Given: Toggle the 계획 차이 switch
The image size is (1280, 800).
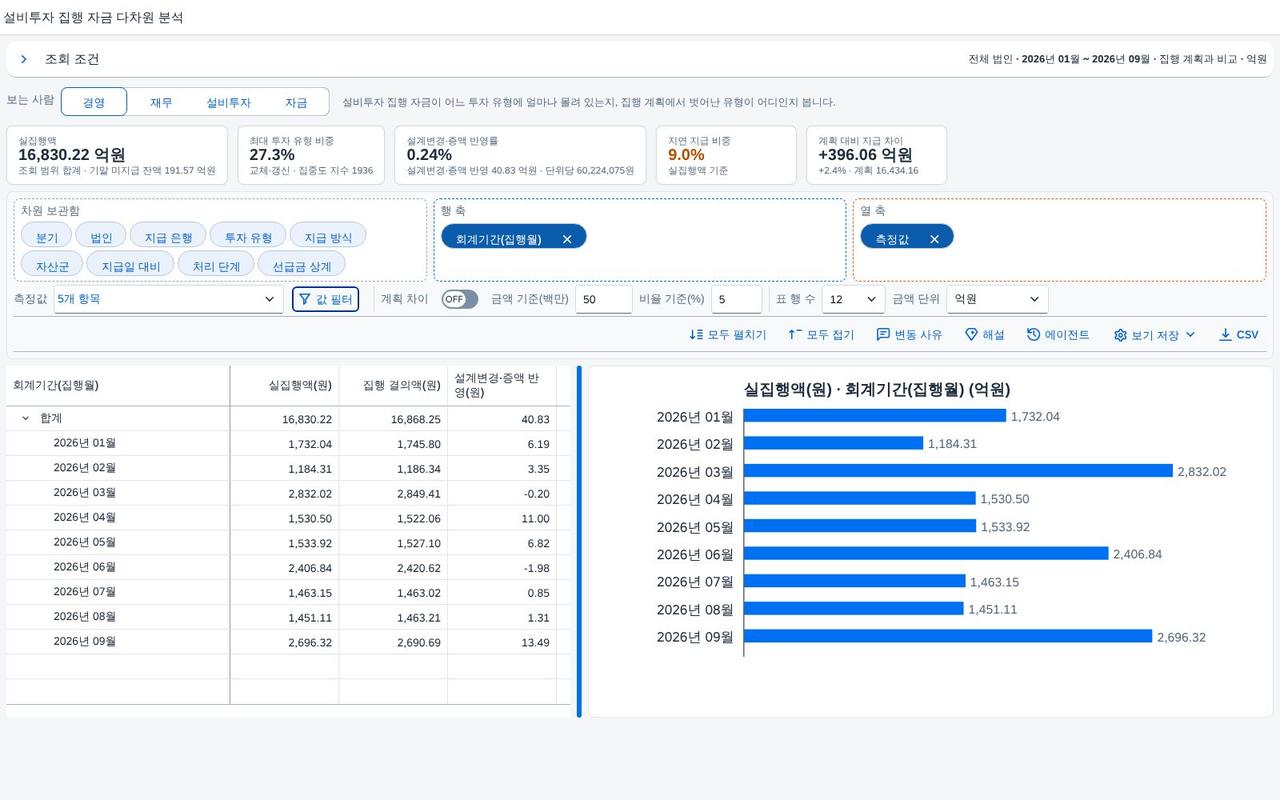Looking at the screenshot, I should [460, 299].
